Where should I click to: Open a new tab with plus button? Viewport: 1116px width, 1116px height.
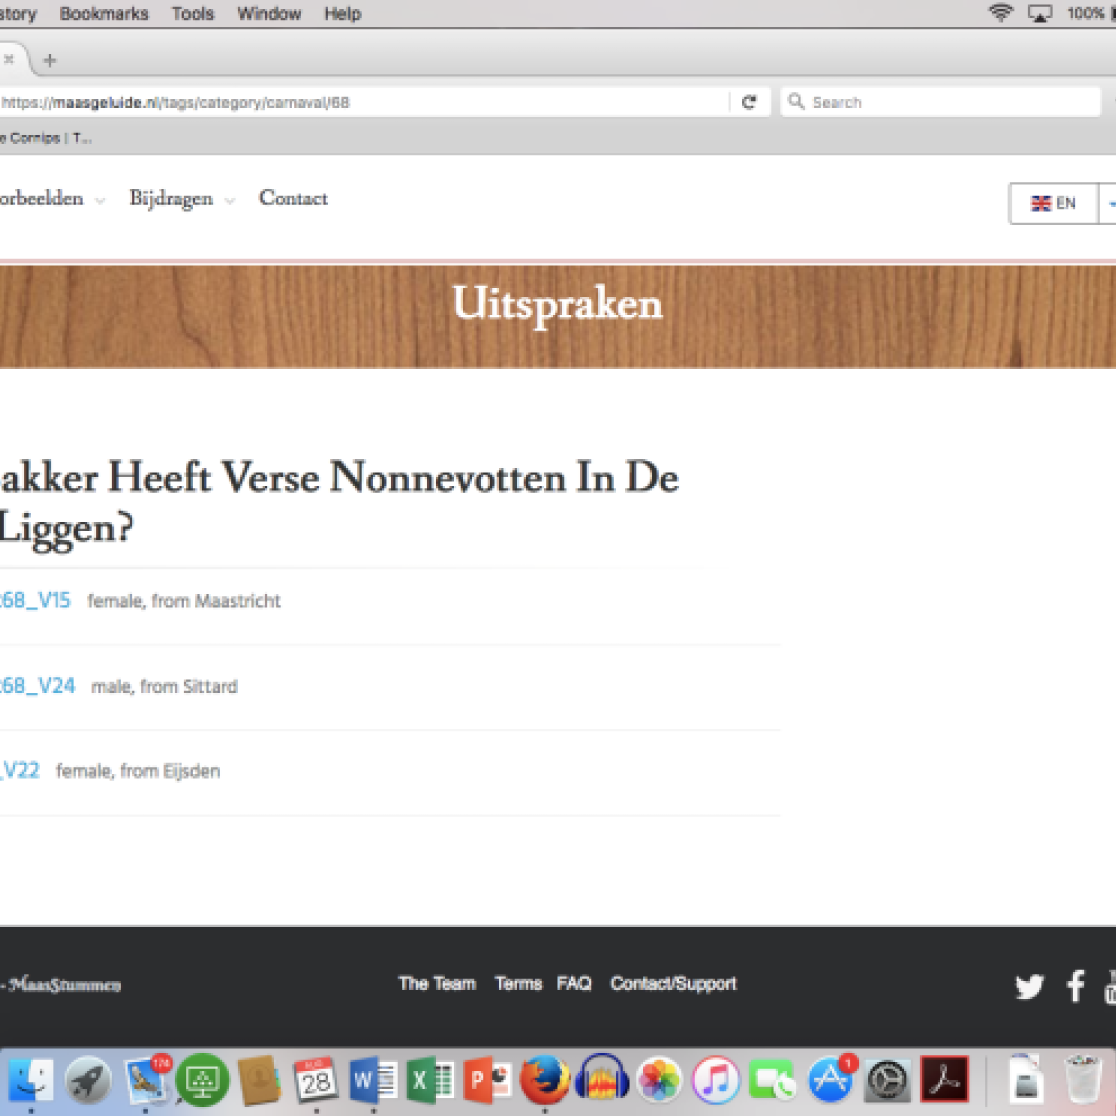[49, 60]
